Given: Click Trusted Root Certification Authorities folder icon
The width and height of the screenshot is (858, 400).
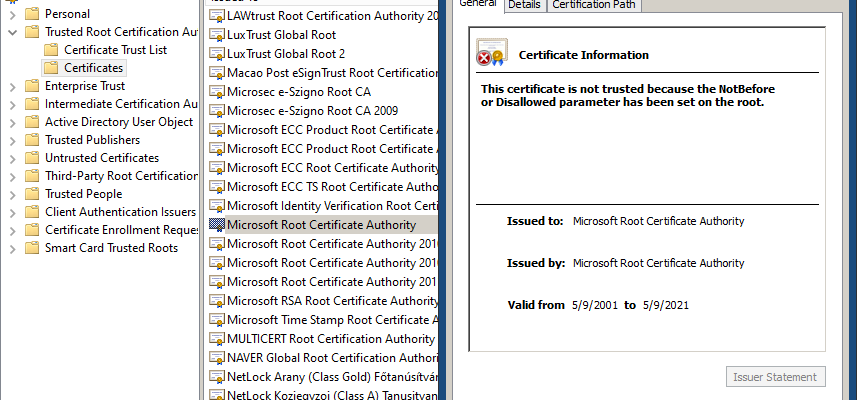Looking at the screenshot, I should click(33, 32).
